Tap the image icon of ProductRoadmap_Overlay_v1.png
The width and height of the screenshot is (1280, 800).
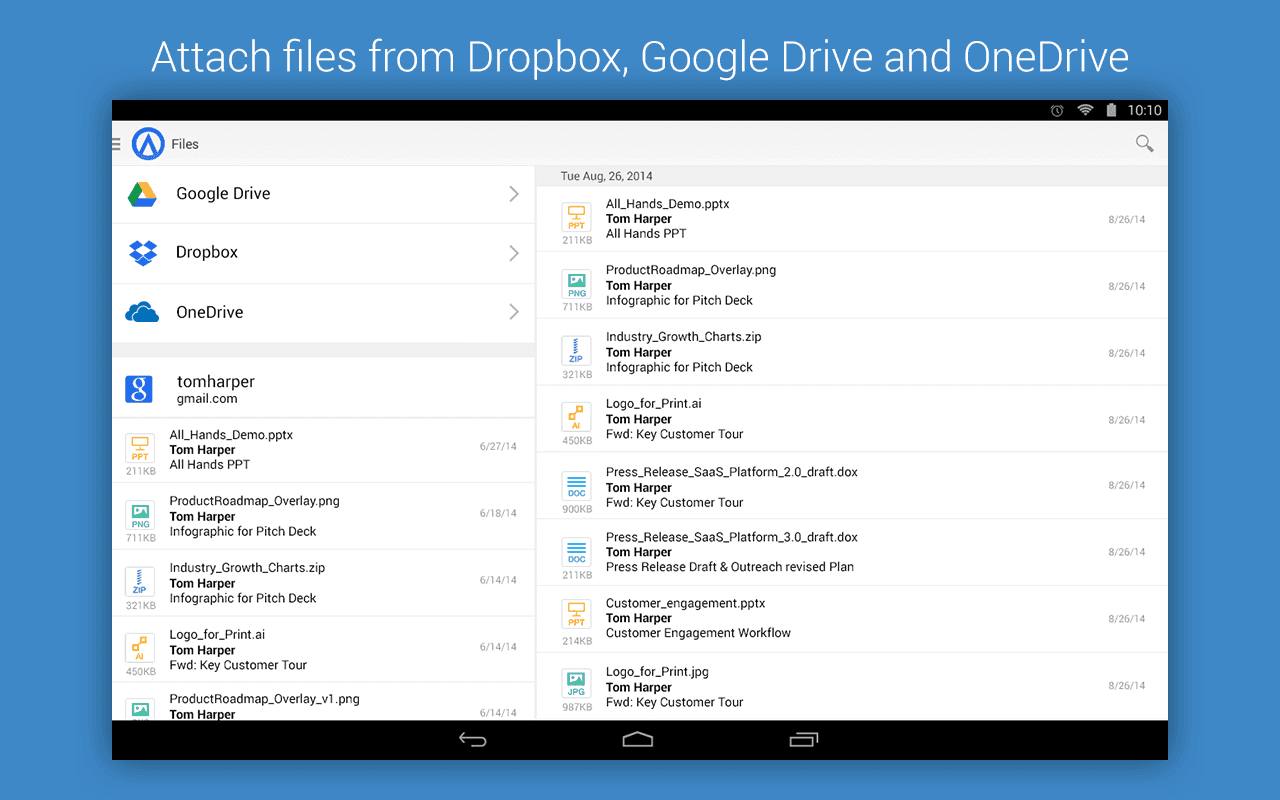click(x=140, y=709)
